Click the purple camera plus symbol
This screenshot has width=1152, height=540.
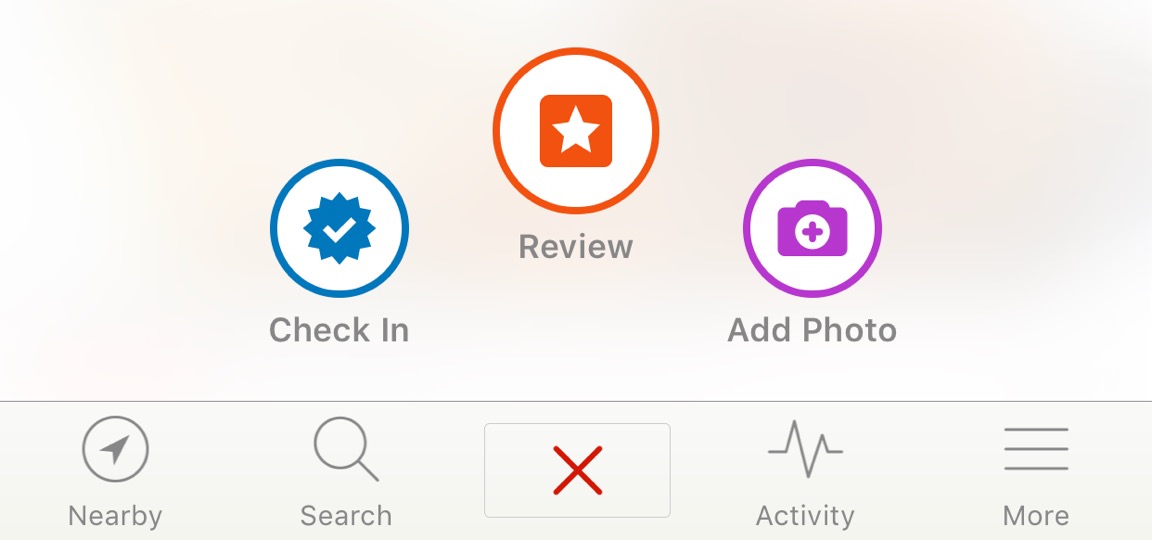pyautogui.click(x=813, y=228)
